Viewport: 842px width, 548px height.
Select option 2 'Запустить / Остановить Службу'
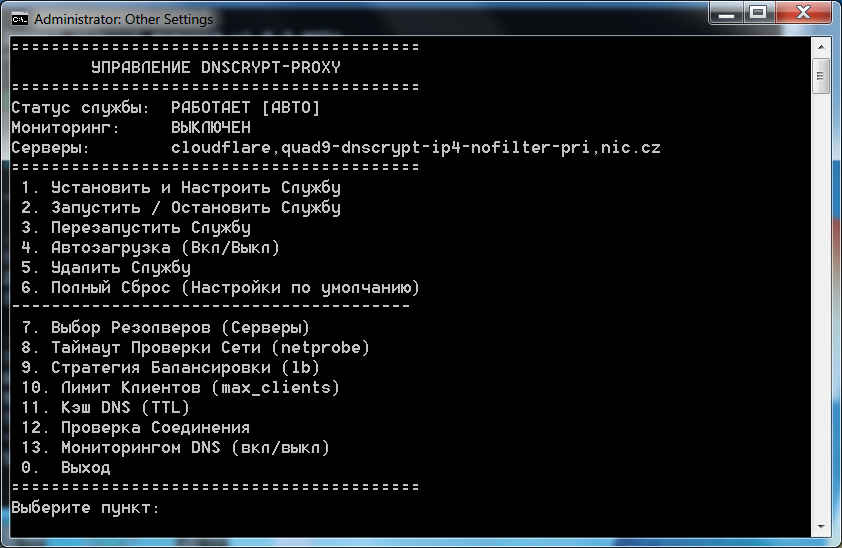(x=180, y=208)
